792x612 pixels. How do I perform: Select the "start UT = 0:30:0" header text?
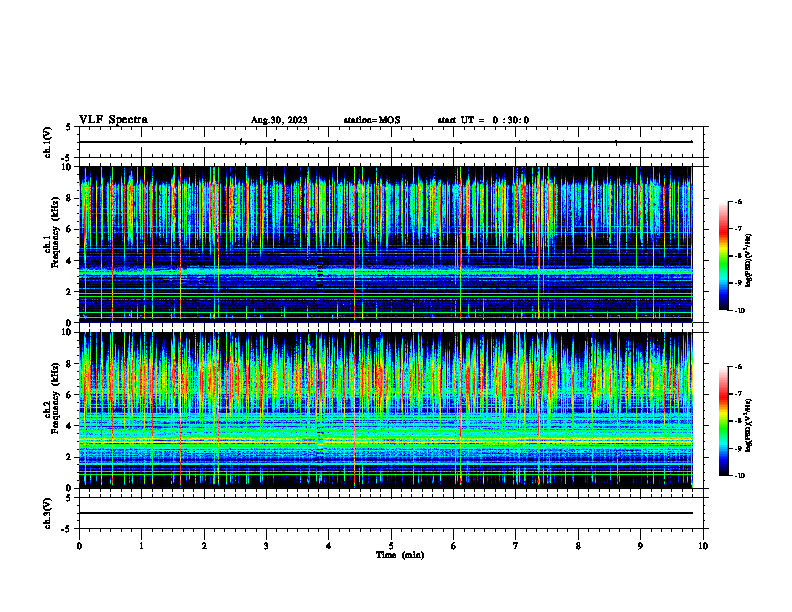(x=483, y=120)
